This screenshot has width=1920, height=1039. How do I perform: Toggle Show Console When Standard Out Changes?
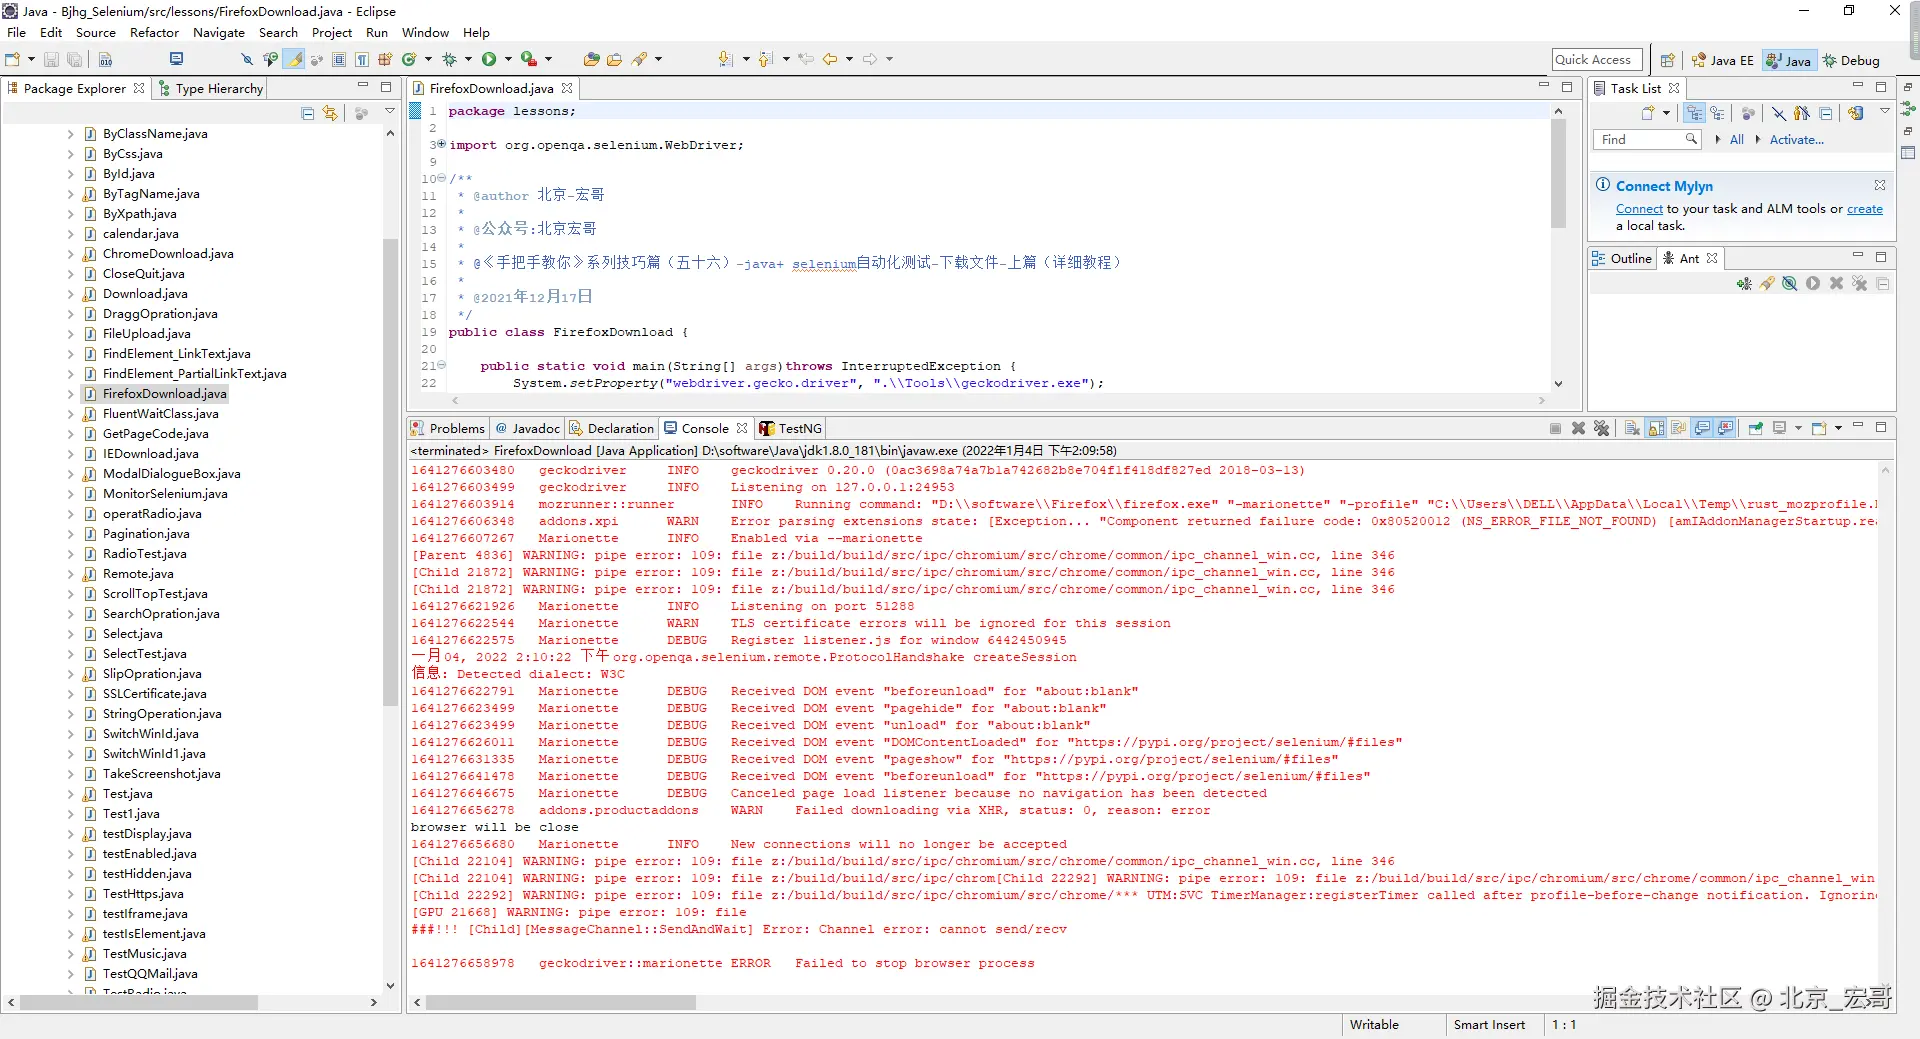point(1702,429)
